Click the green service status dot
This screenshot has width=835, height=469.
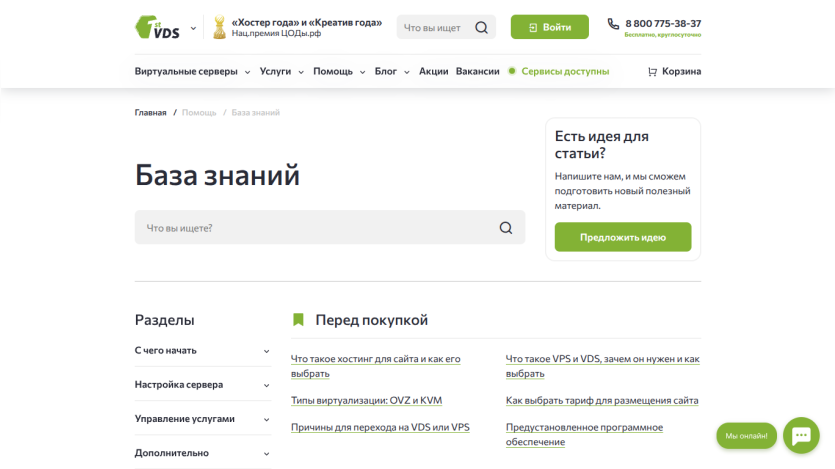(x=512, y=71)
